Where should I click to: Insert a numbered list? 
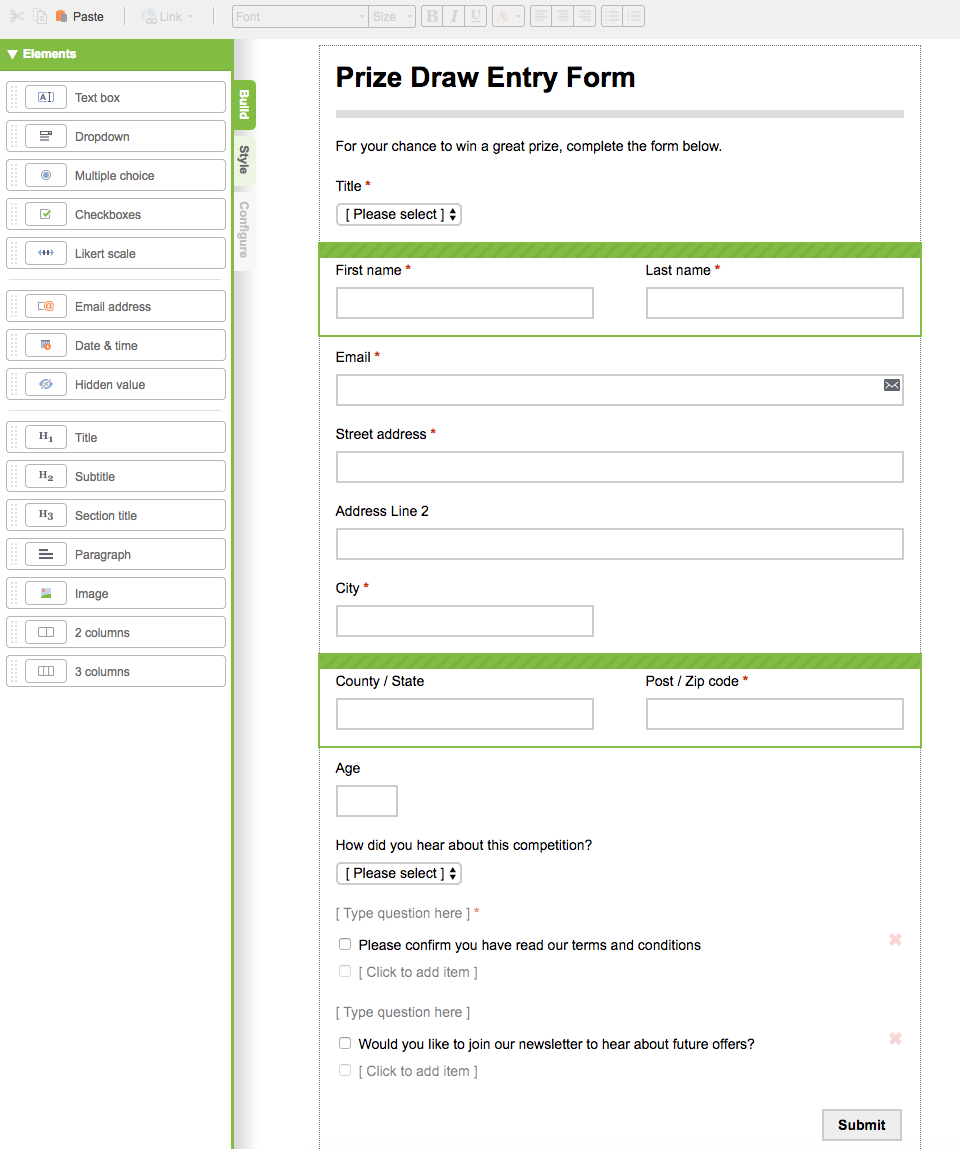point(634,16)
